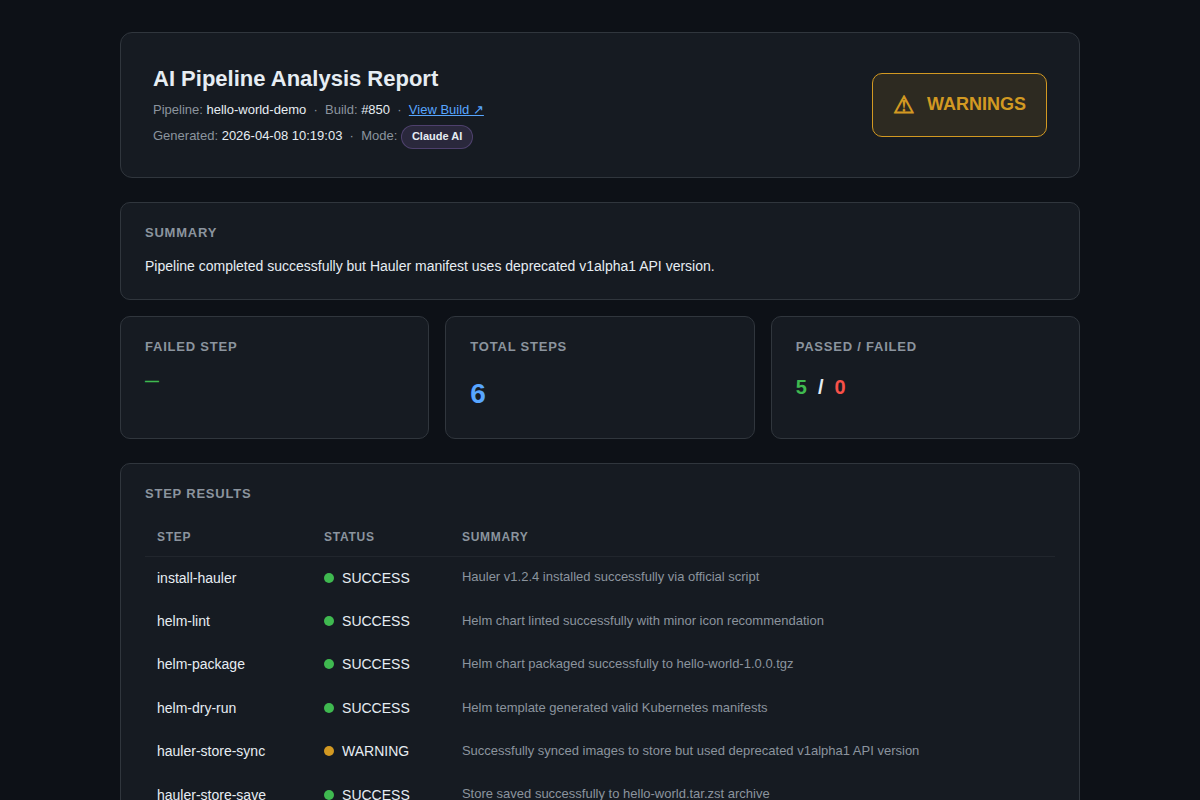Click the Total Steps count 6

[478, 394]
